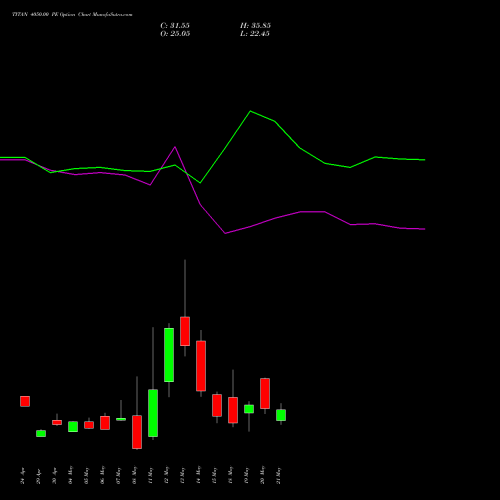
Task: Click the 18 May date label
Action: coord(230,475)
